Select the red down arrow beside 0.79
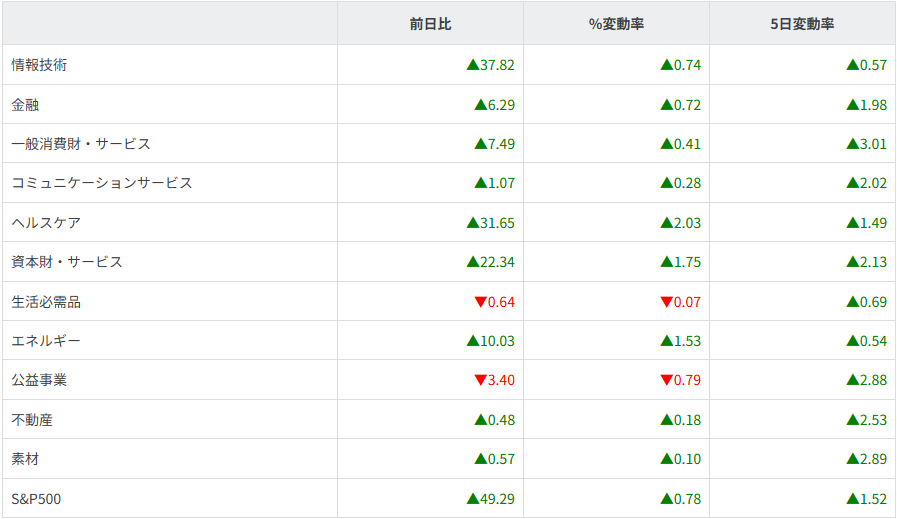The height and width of the screenshot is (519, 897). click(666, 381)
